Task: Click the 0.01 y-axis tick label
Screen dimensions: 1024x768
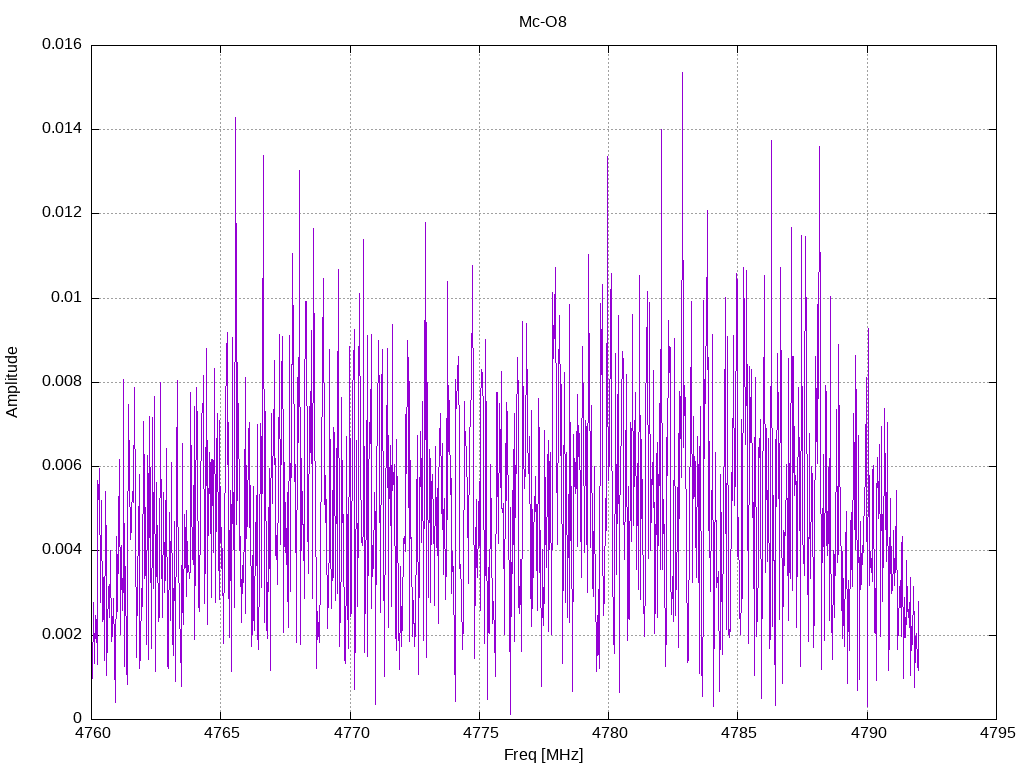Action: 67,297
